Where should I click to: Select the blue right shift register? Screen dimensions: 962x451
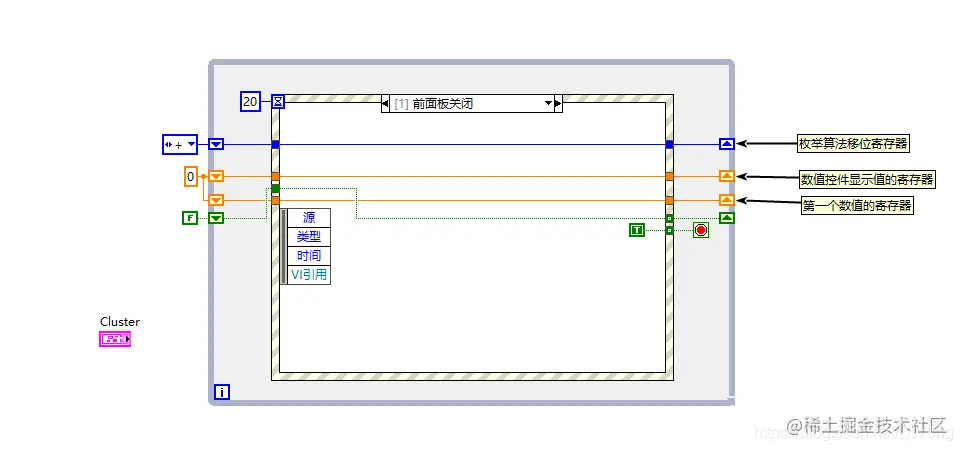tap(727, 144)
